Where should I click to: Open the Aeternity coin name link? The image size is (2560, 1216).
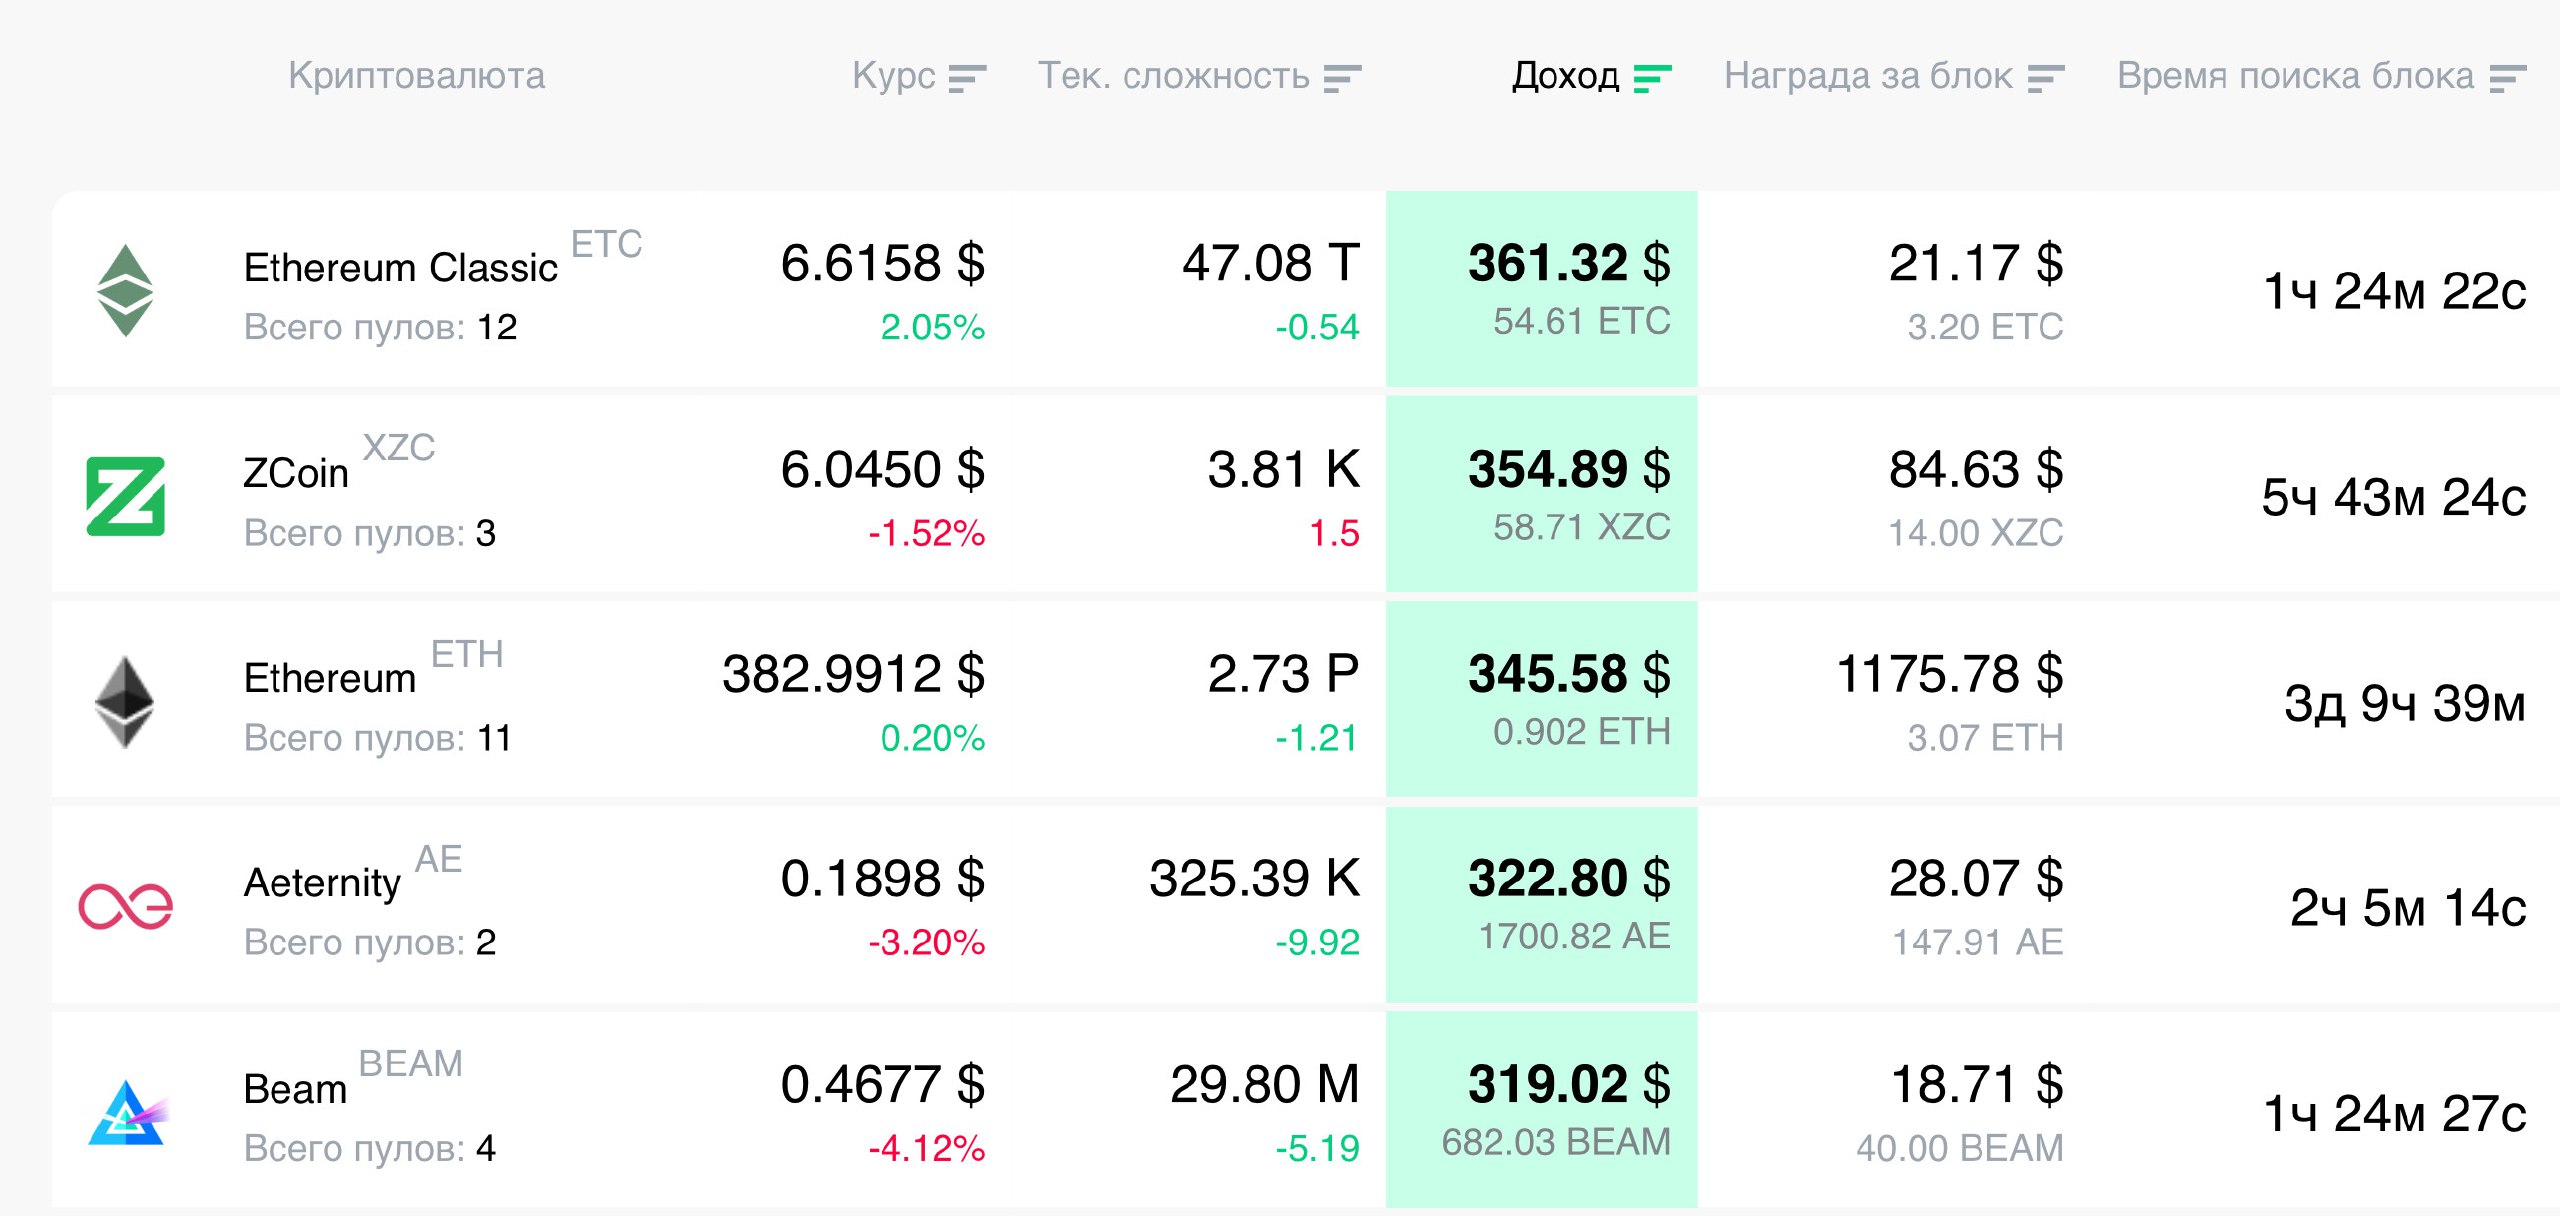point(322,883)
